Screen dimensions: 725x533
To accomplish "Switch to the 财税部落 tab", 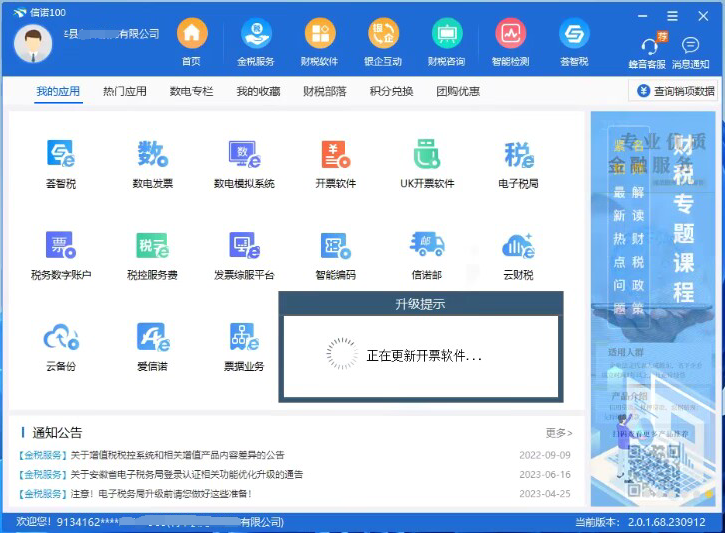I will (325, 92).
